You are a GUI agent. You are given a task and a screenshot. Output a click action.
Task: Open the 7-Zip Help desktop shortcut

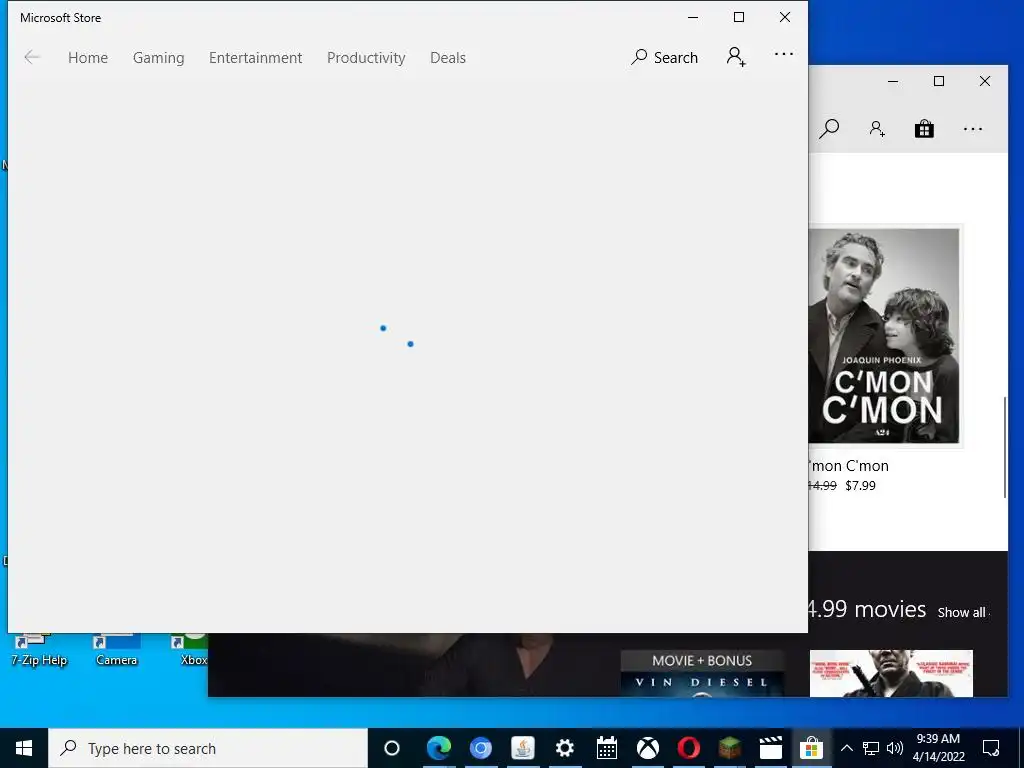(x=39, y=650)
